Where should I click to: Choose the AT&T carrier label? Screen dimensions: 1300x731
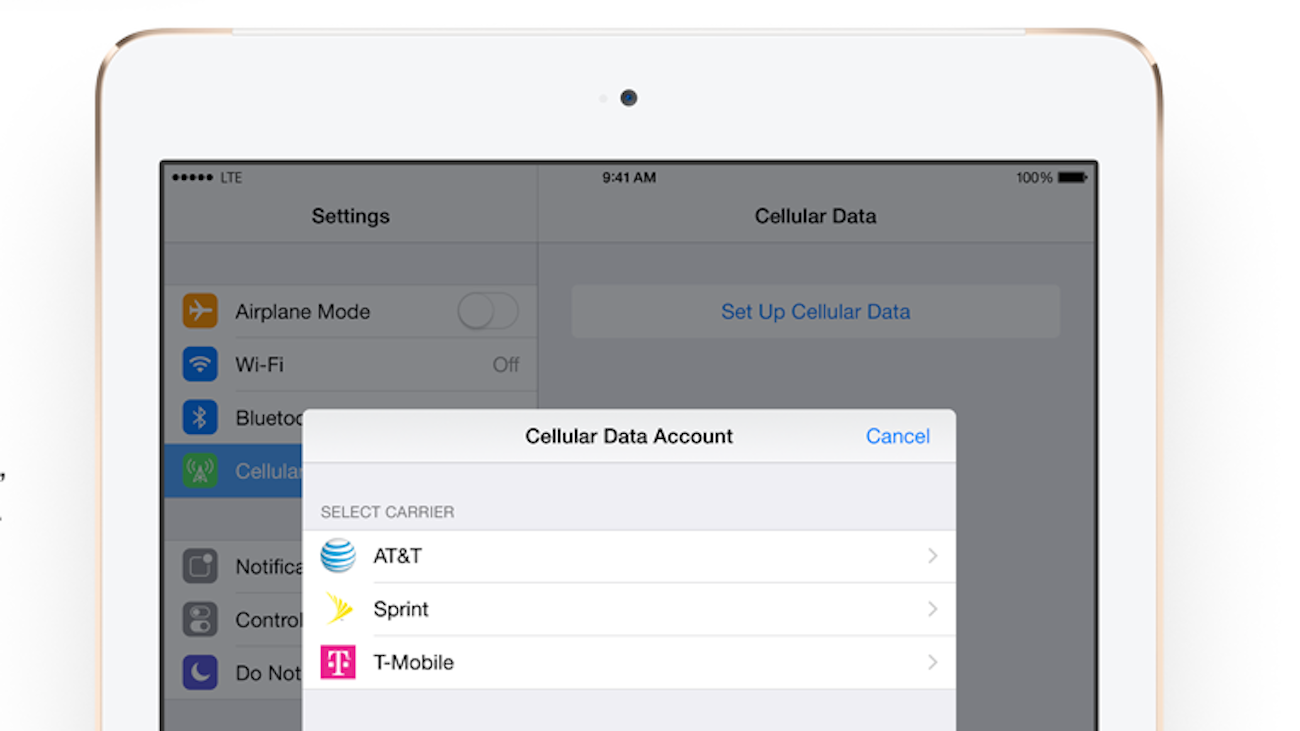(398, 556)
